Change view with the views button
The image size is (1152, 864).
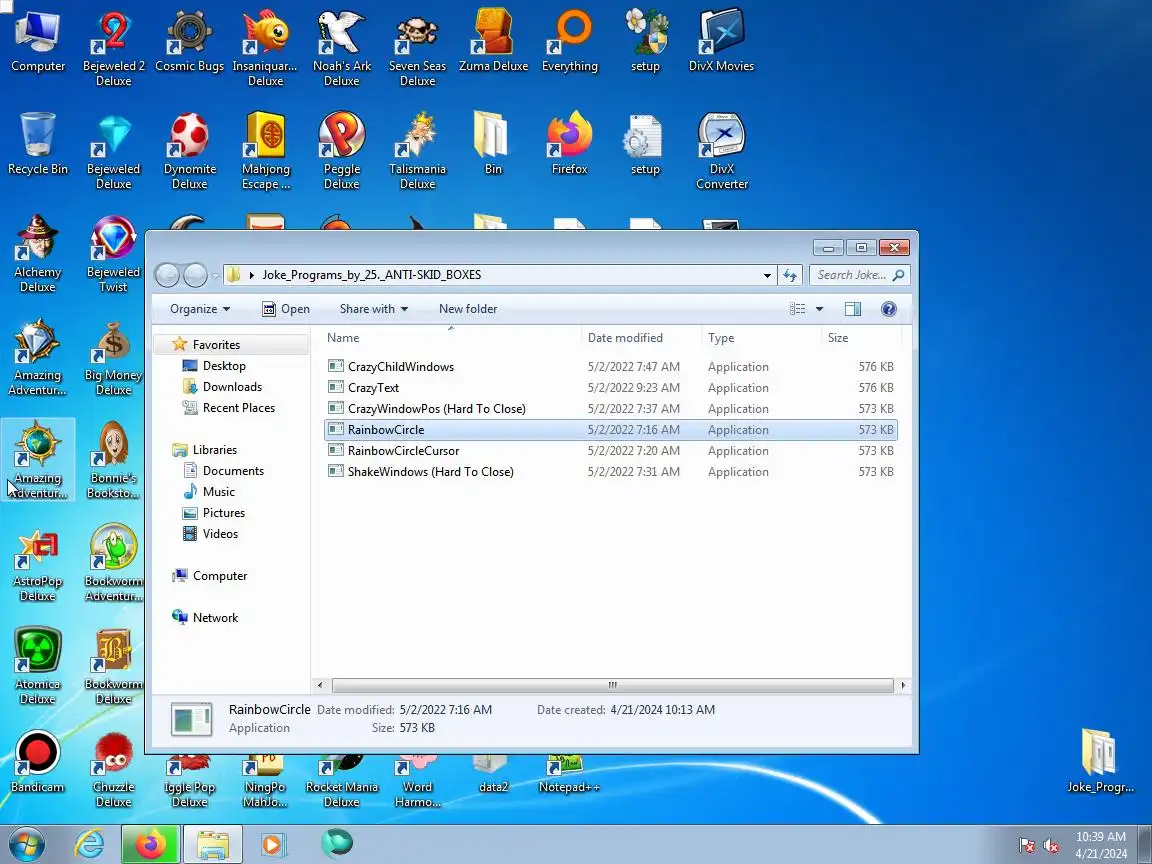pos(798,309)
